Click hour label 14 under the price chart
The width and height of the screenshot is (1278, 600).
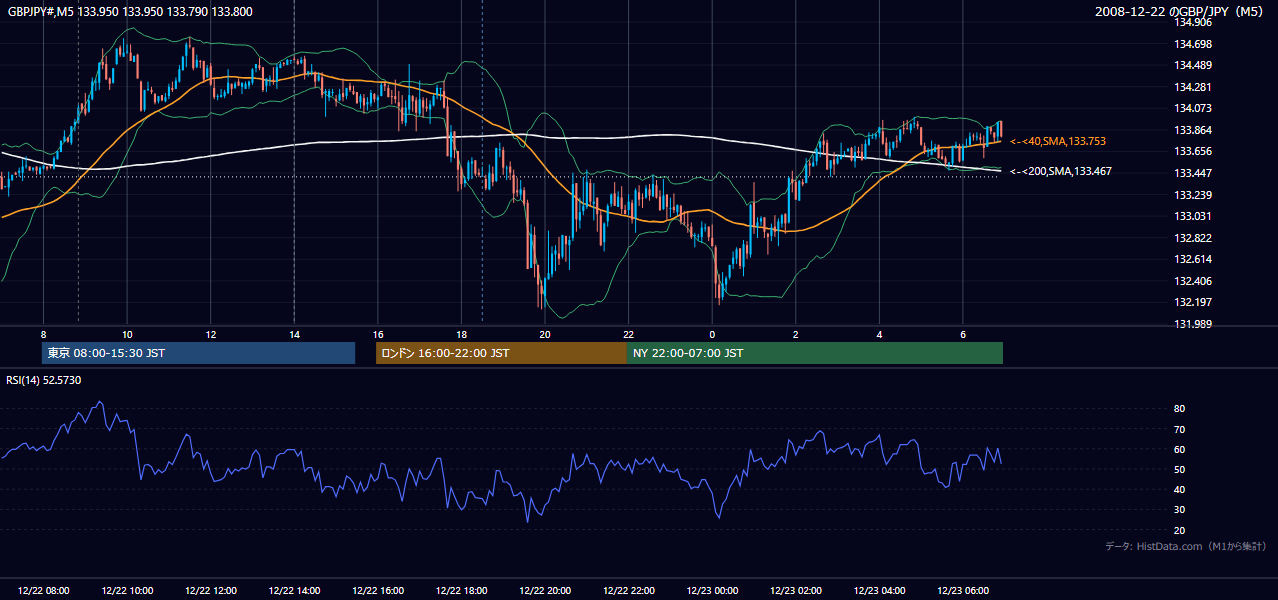(x=294, y=334)
